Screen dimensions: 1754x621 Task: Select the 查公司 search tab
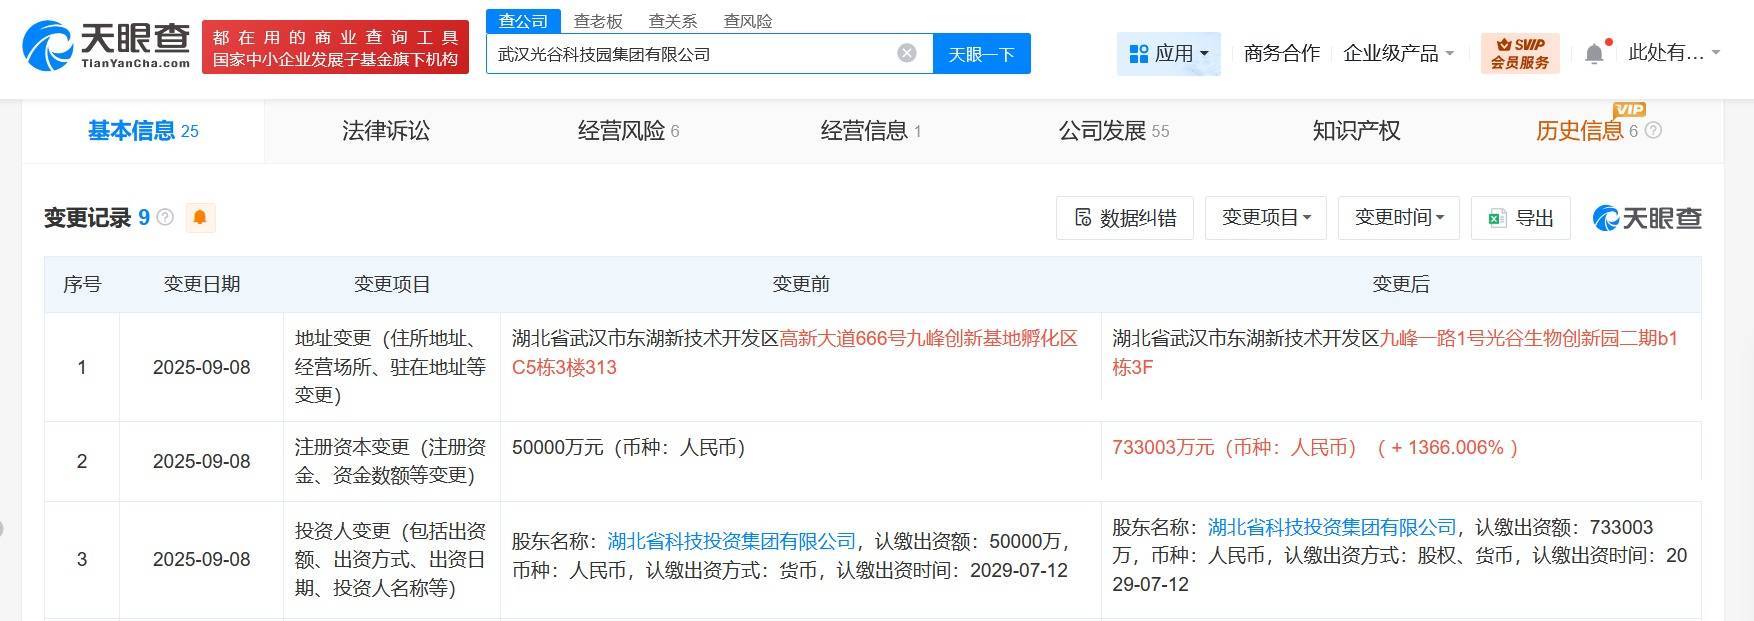[x=523, y=21]
